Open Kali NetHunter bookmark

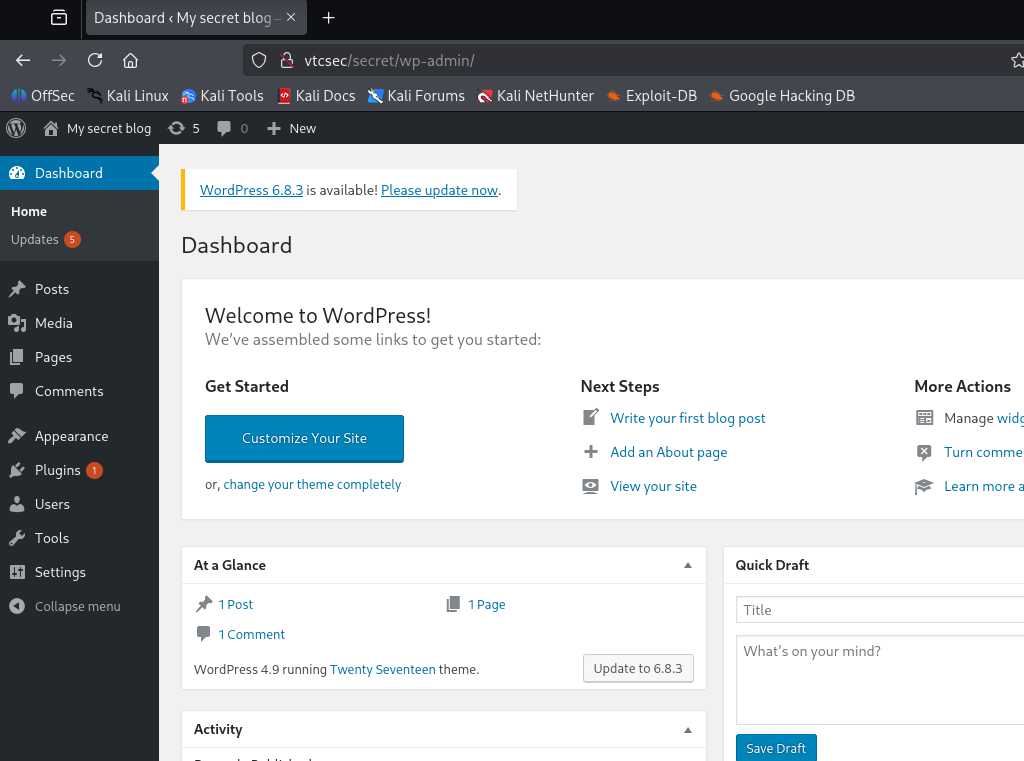[x=536, y=96]
